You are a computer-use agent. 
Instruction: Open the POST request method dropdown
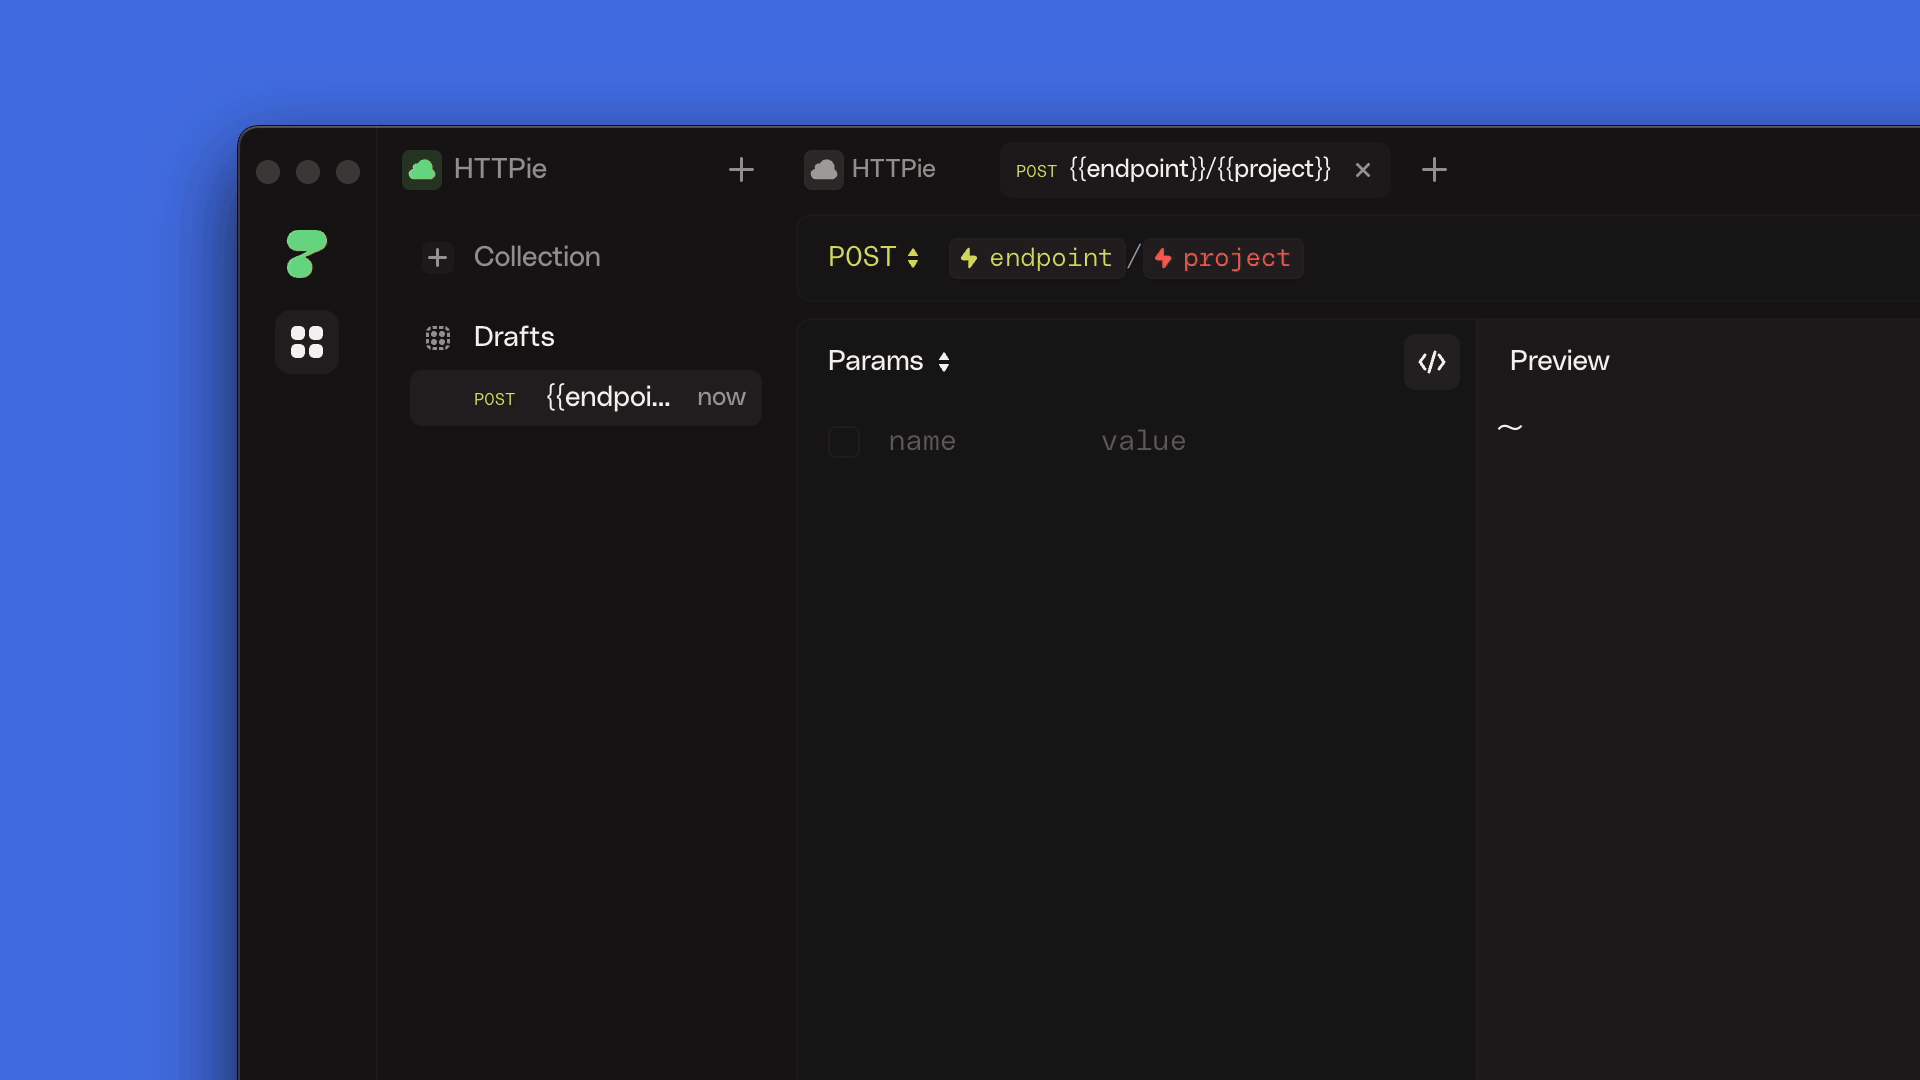(x=874, y=257)
